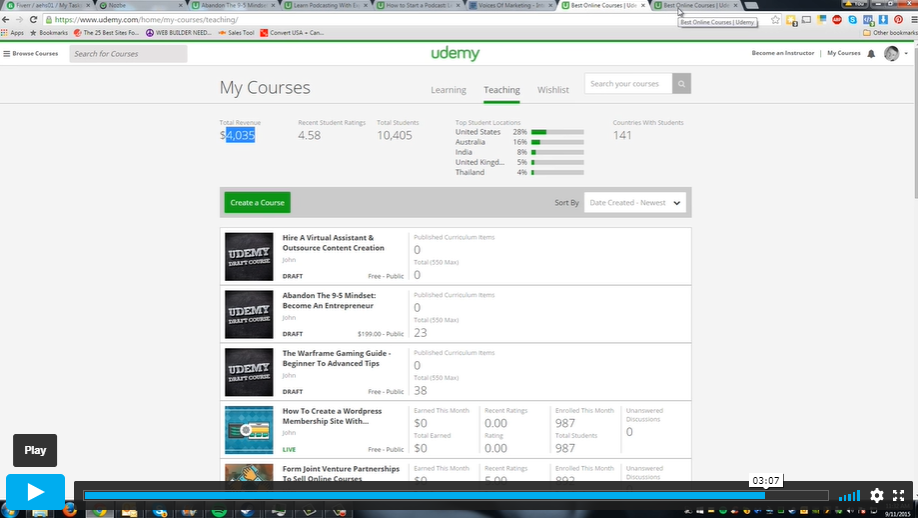Click the search magnifier icon for courses
The width and height of the screenshot is (918, 518).
pyautogui.click(x=680, y=84)
